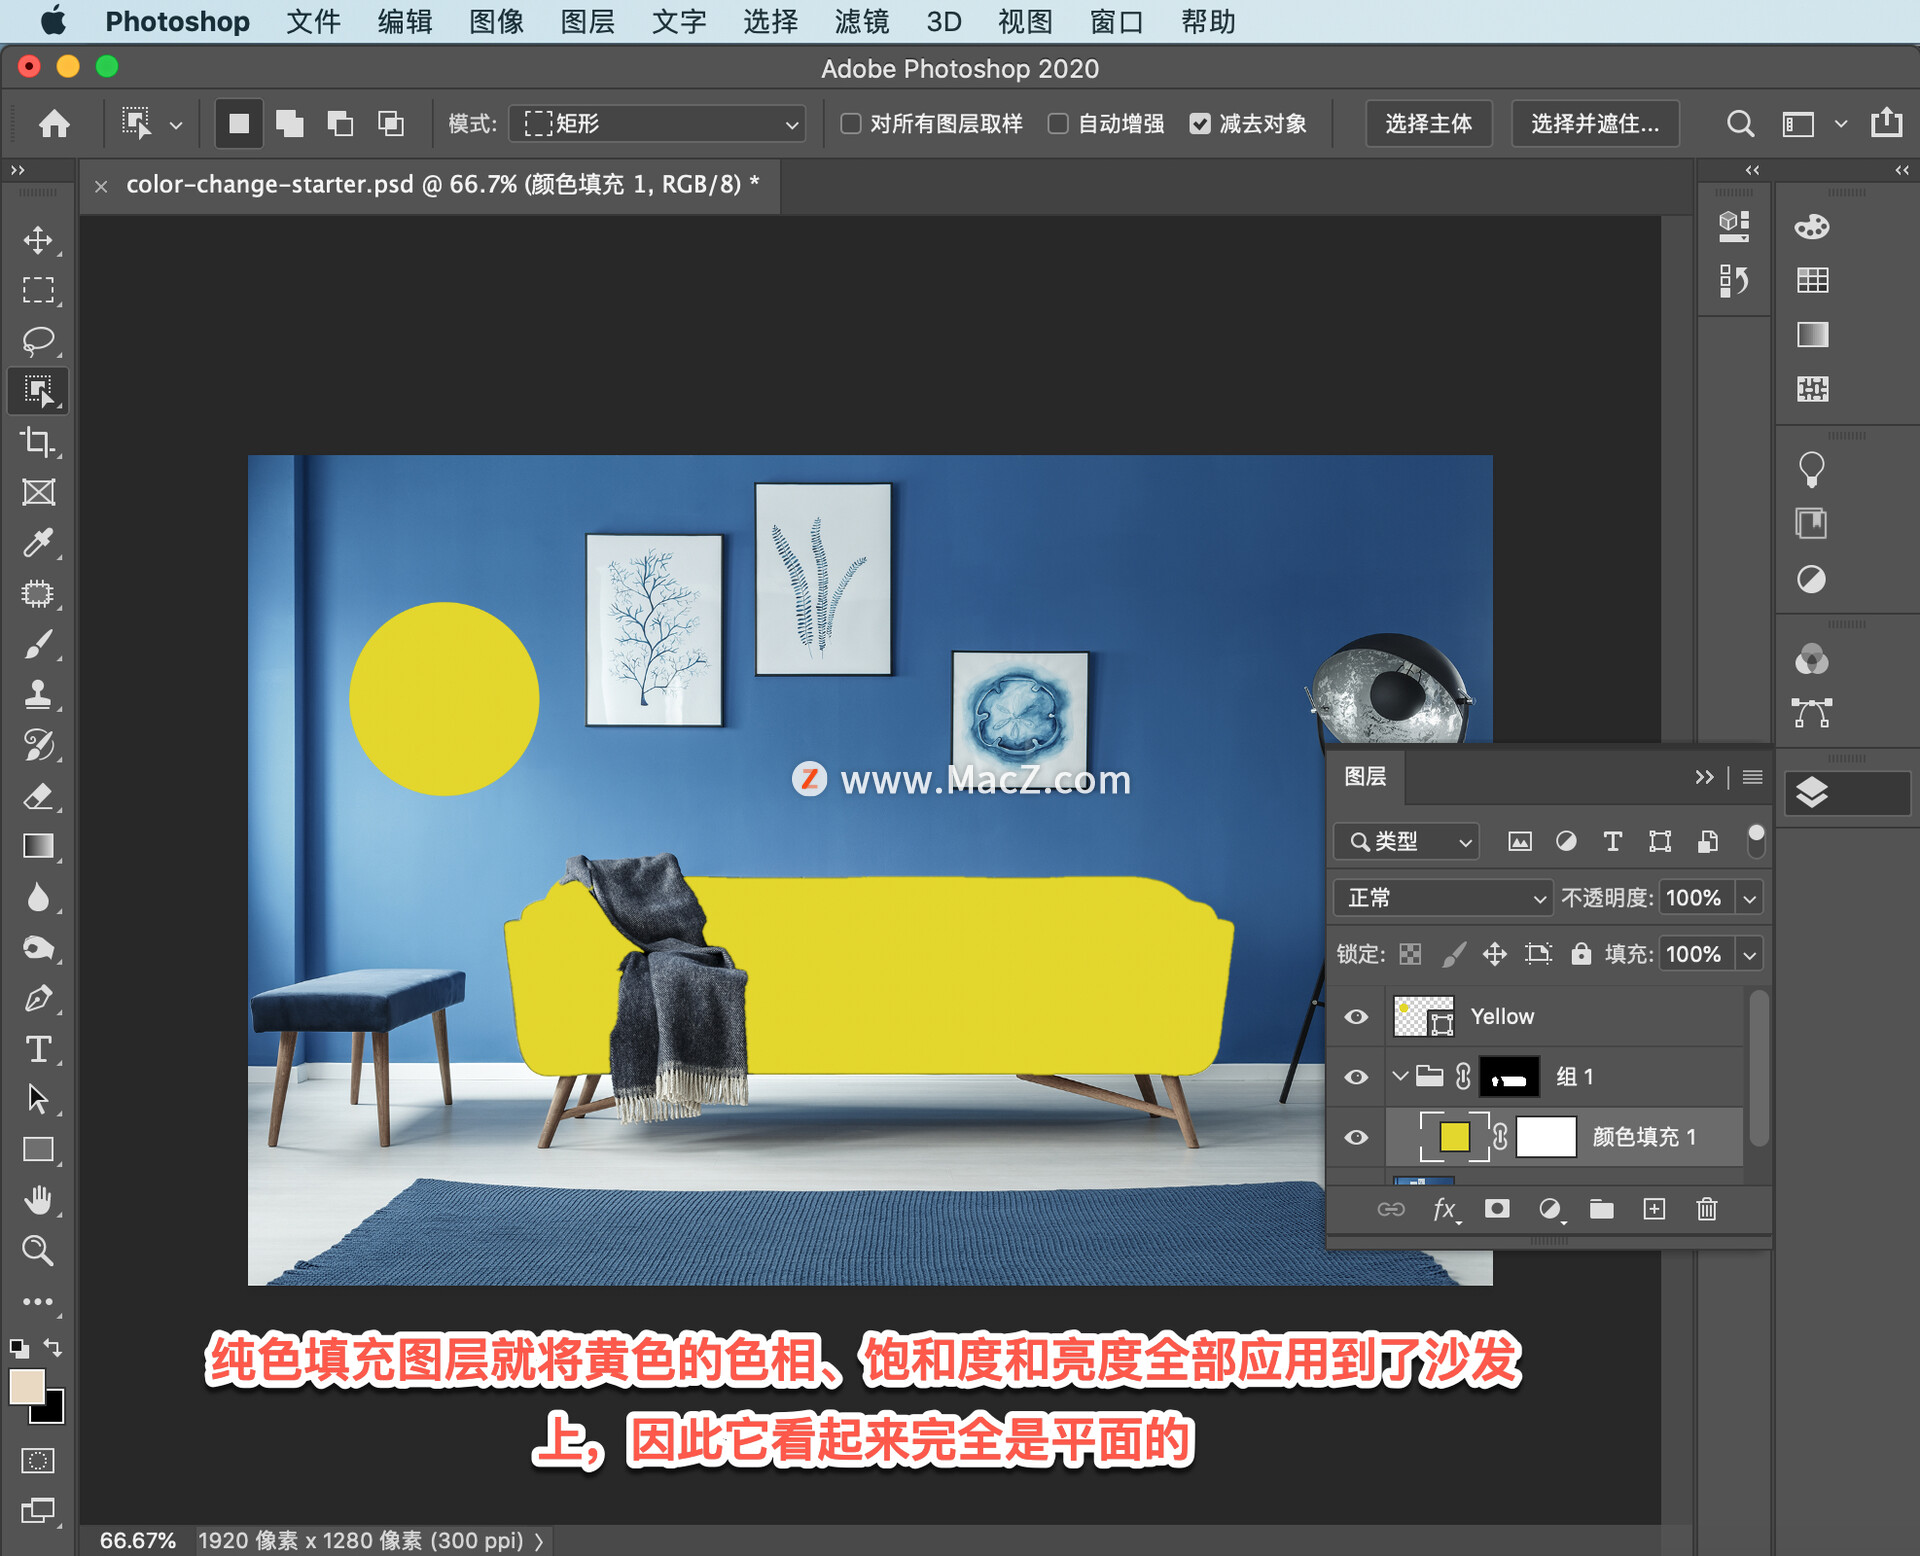Viewport: 1920px width, 1556px height.
Task: Open the selection Mode dropdown (矩形)
Action: point(658,124)
